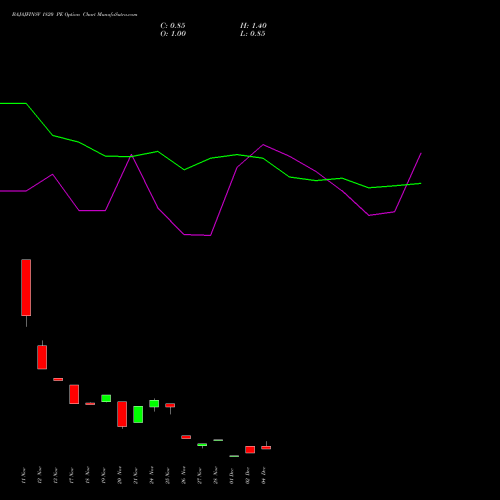Click the red candle above 20 Nov
The image size is (500, 500).
(122, 414)
